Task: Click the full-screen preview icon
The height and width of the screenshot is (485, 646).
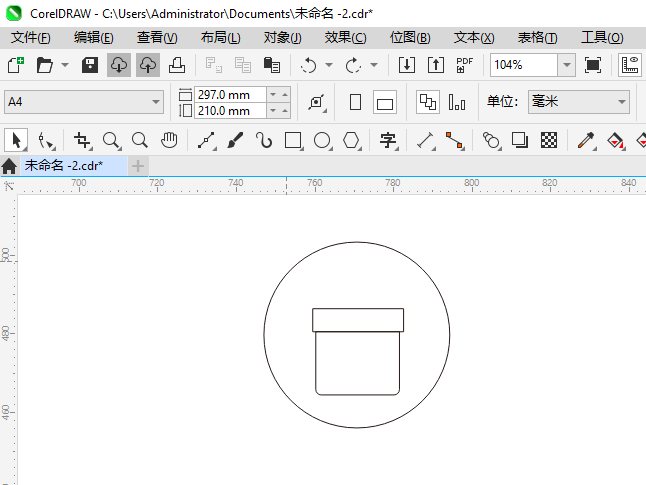Action: (x=592, y=65)
